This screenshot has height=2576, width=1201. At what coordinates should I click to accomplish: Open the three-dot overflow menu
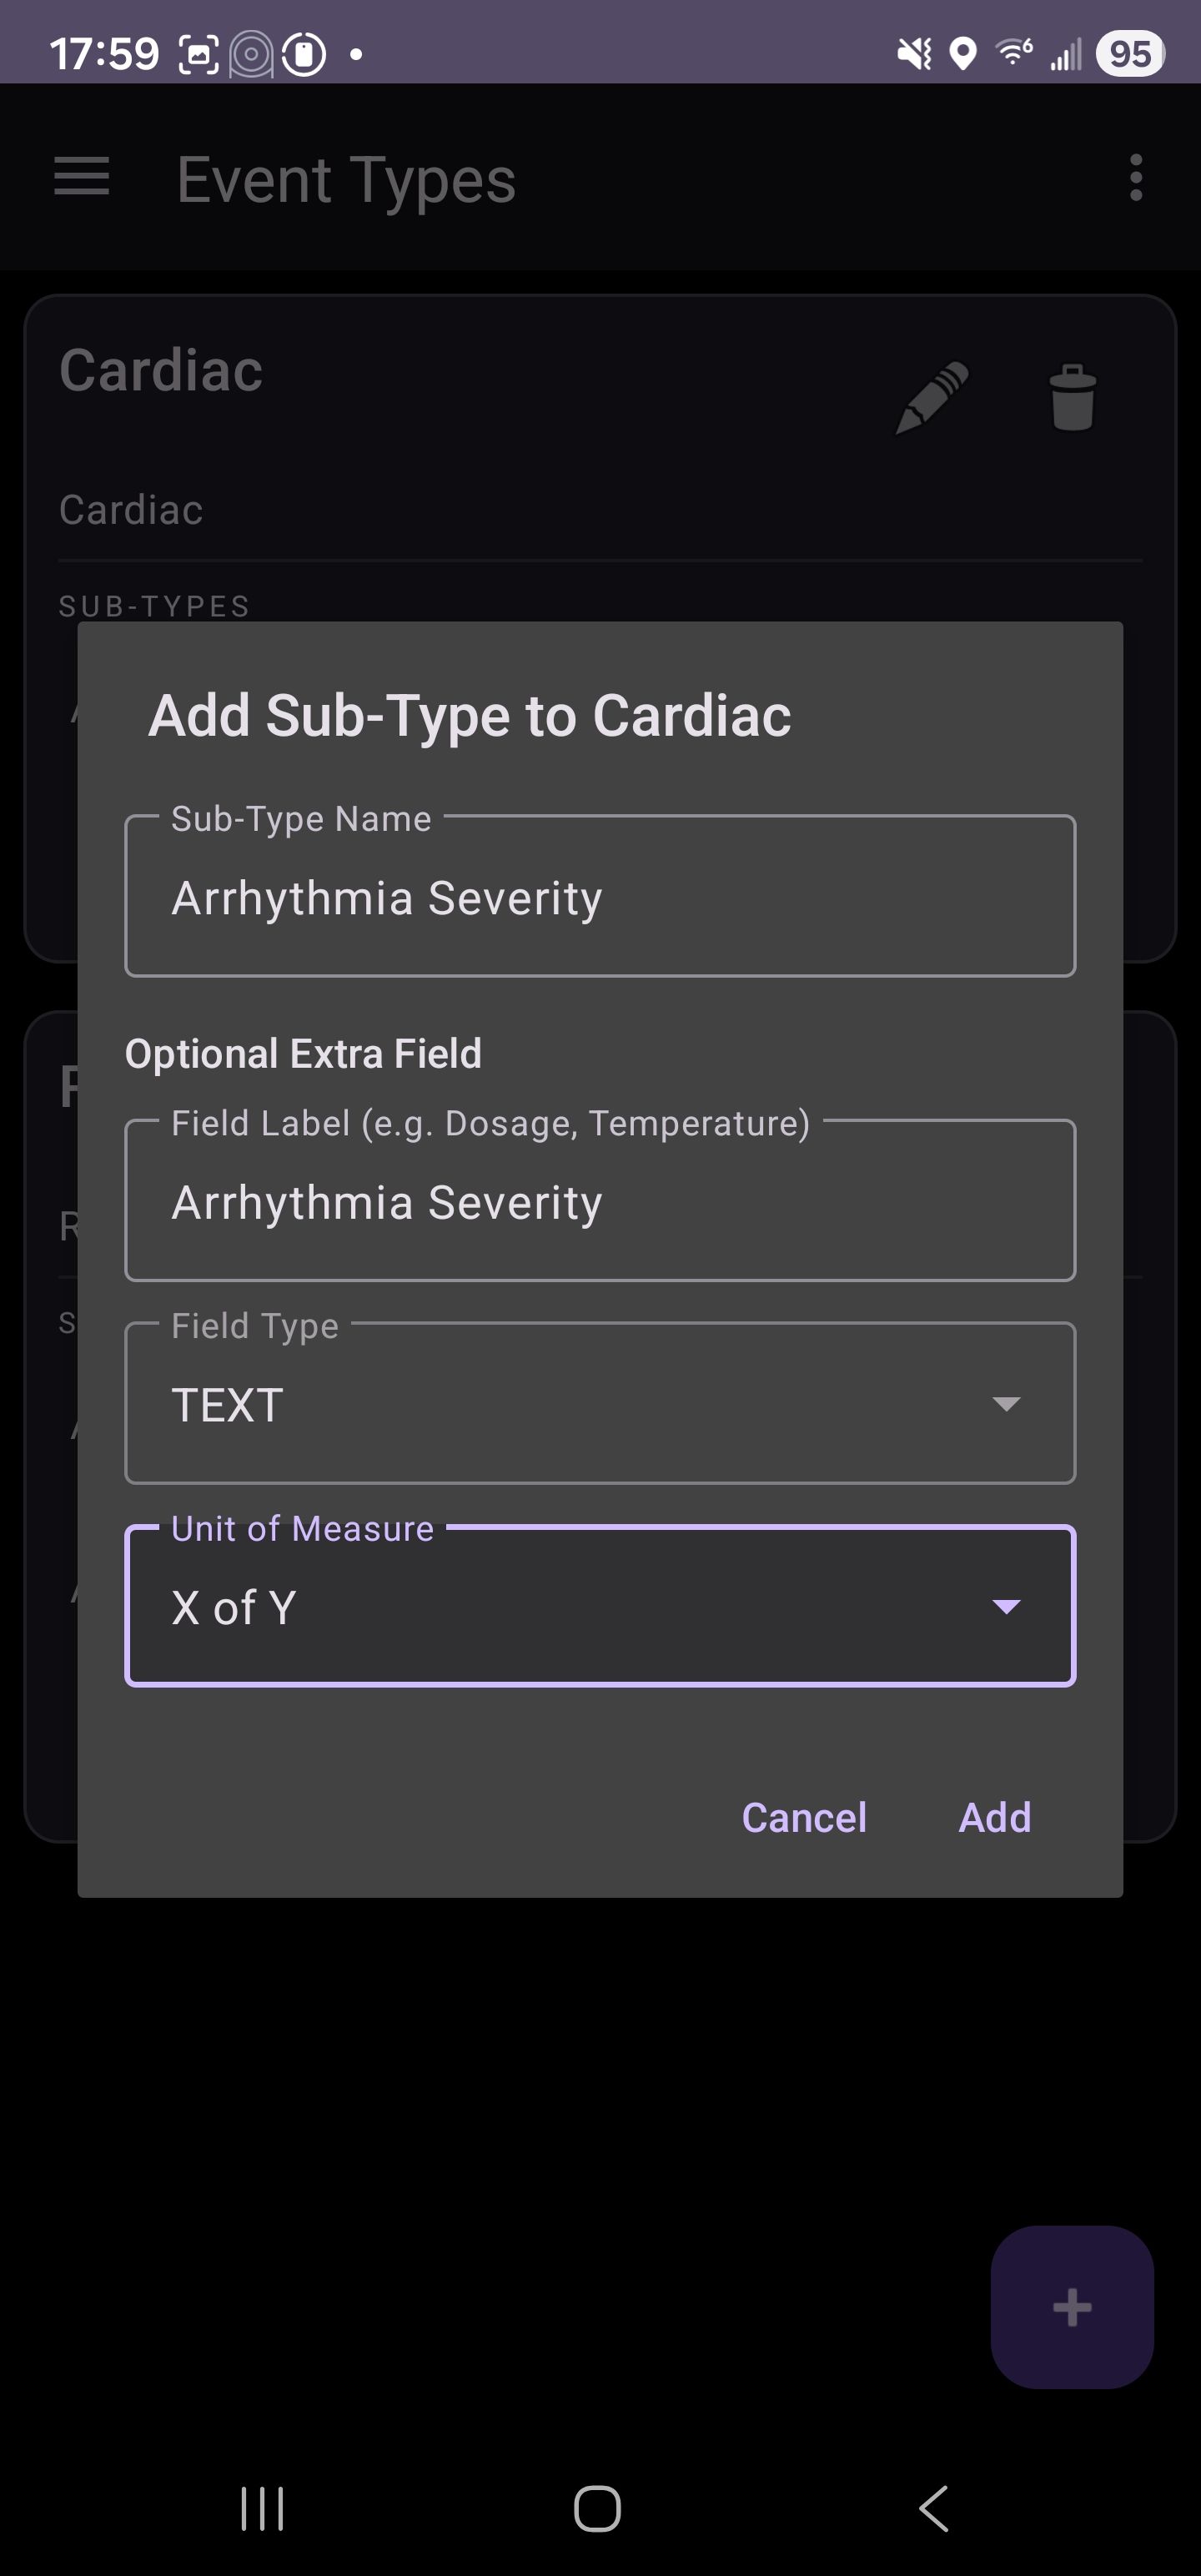click(1135, 177)
